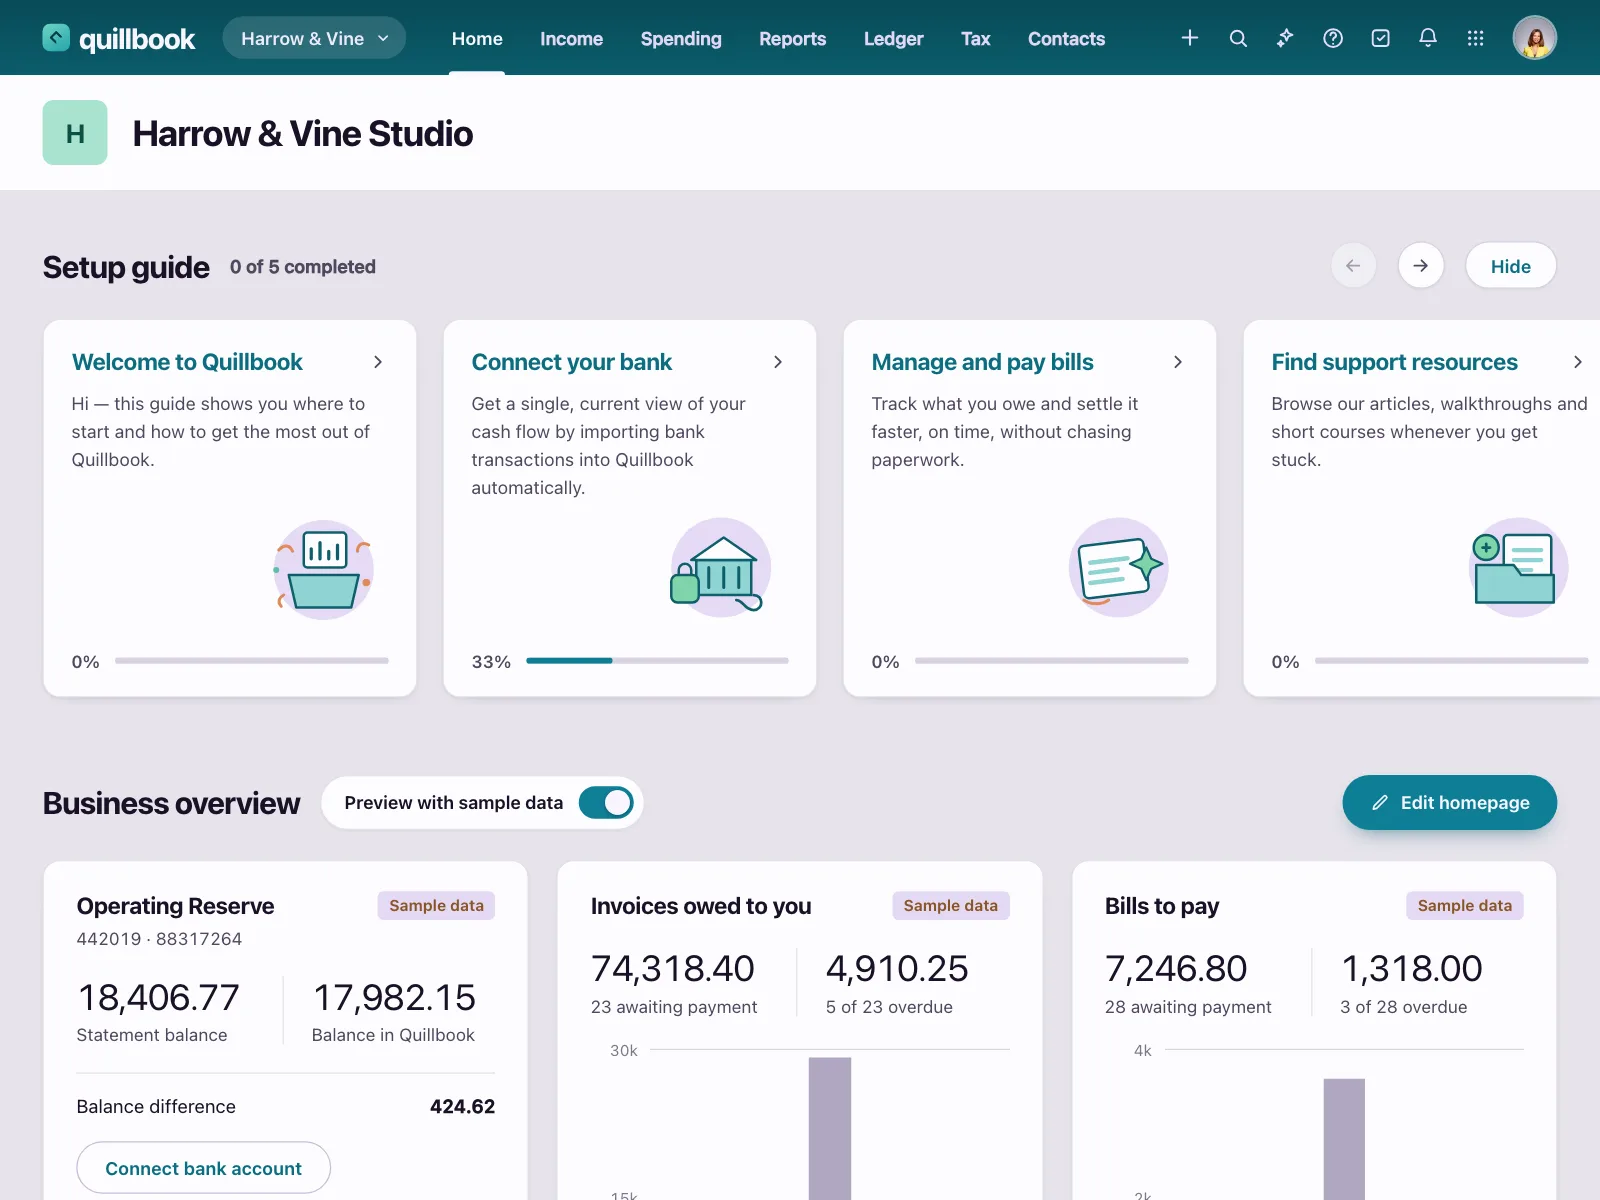
Task: Open the Ledger menu
Action: (x=894, y=39)
